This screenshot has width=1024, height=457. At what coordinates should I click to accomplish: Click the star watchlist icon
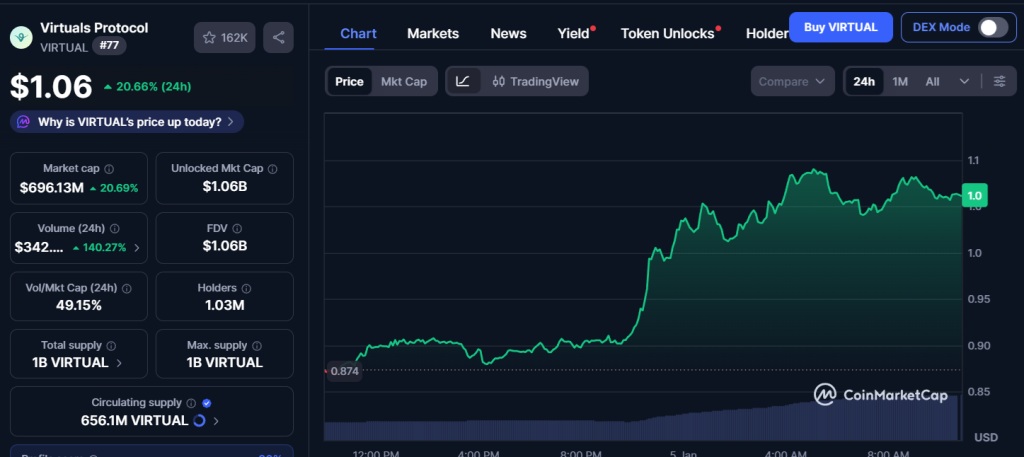point(209,37)
